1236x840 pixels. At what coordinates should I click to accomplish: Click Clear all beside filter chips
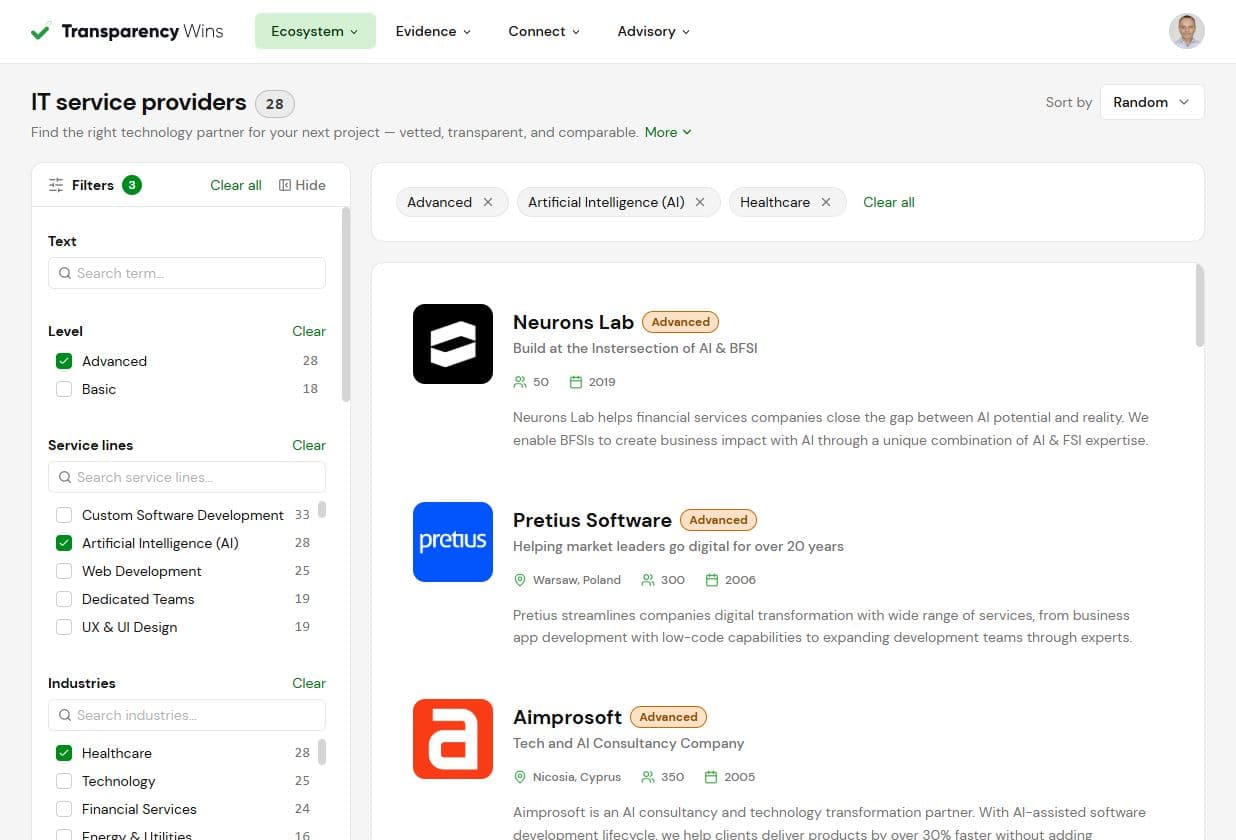click(889, 202)
